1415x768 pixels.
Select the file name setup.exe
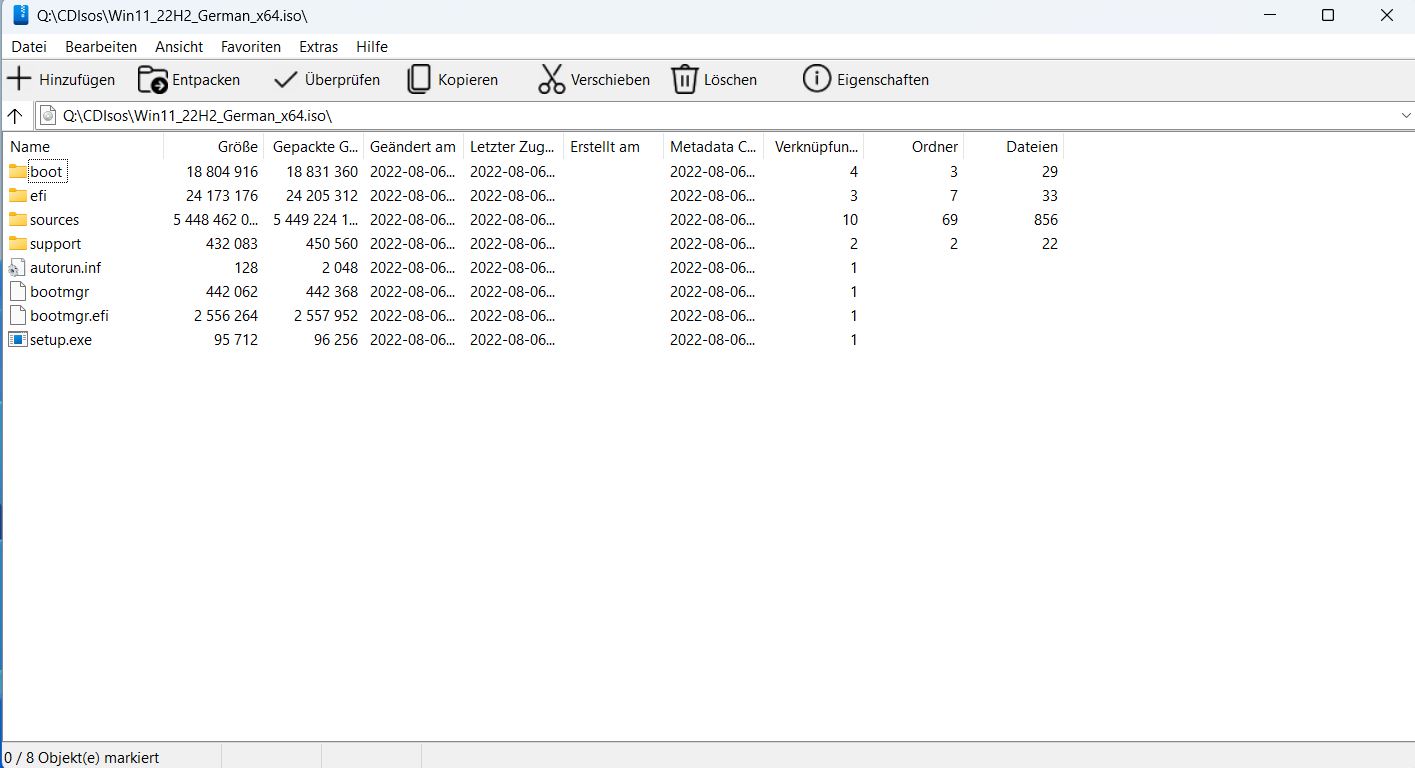point(61,339)
